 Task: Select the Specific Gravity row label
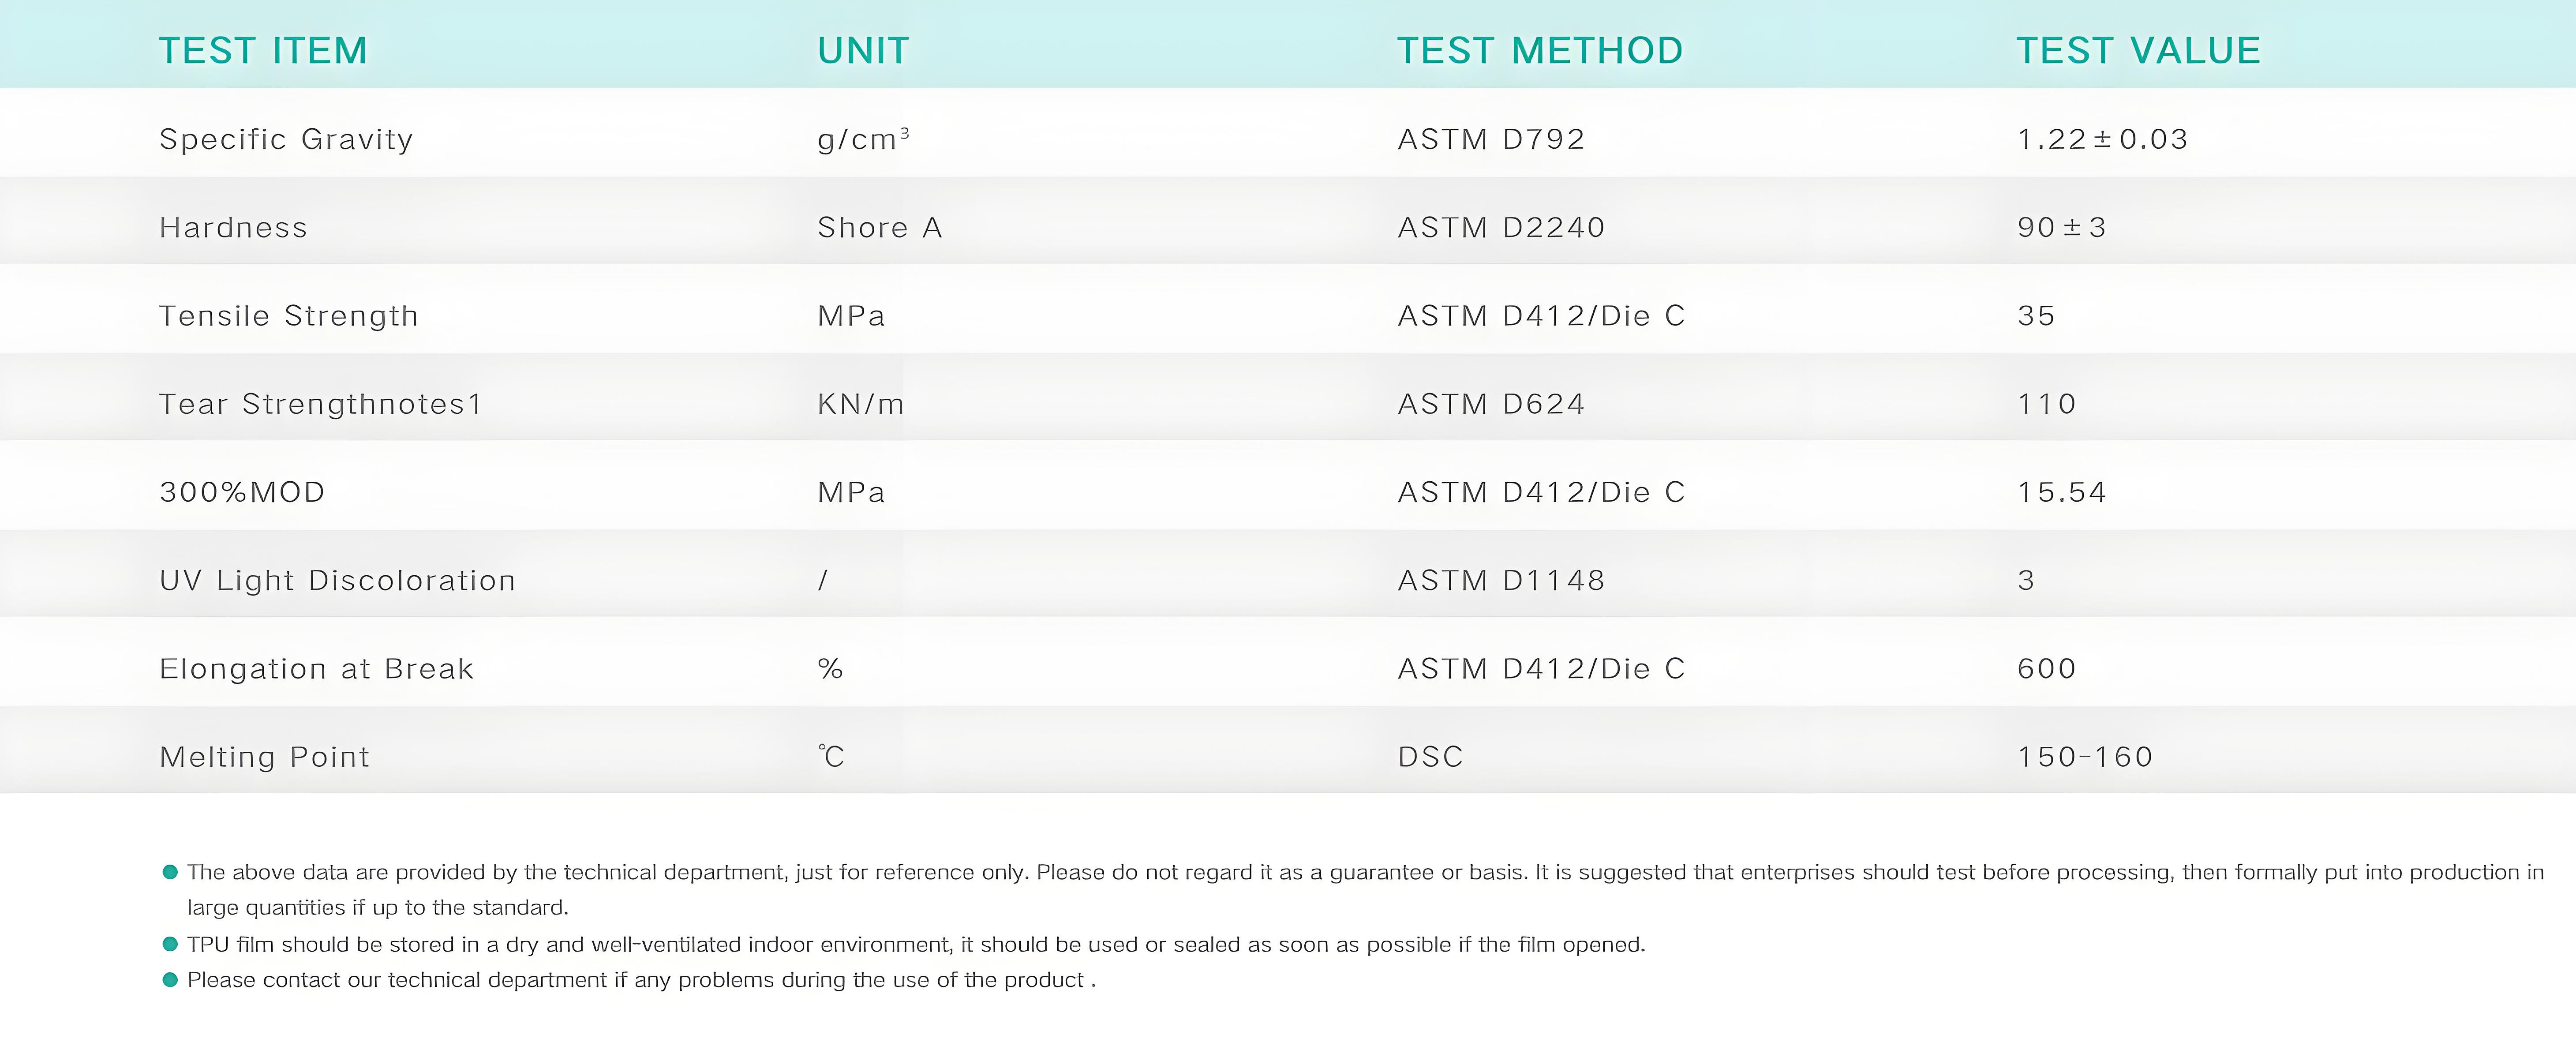[286, 139]
